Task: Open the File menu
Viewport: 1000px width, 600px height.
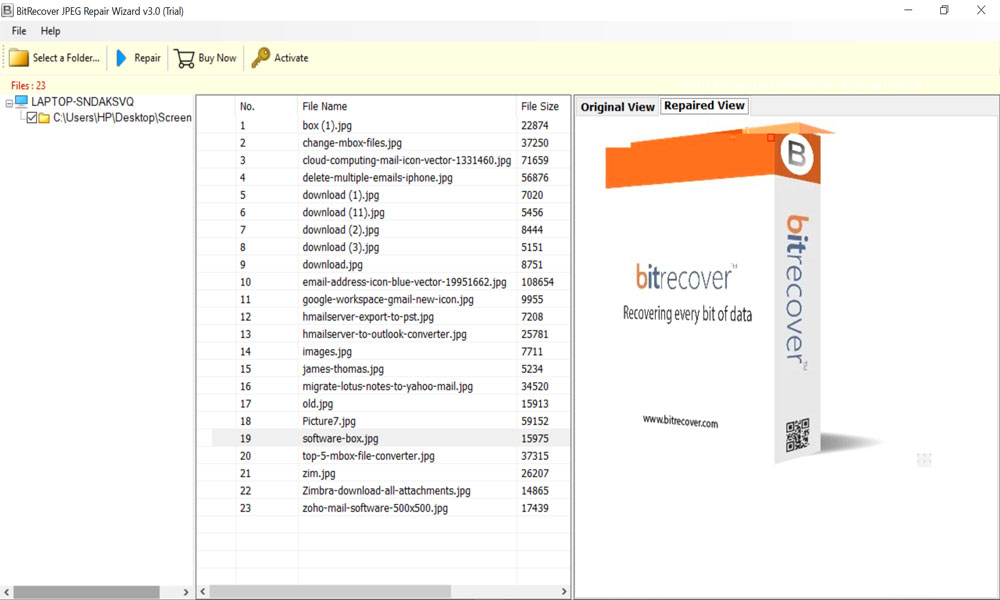Action: (x=19, y=31)
